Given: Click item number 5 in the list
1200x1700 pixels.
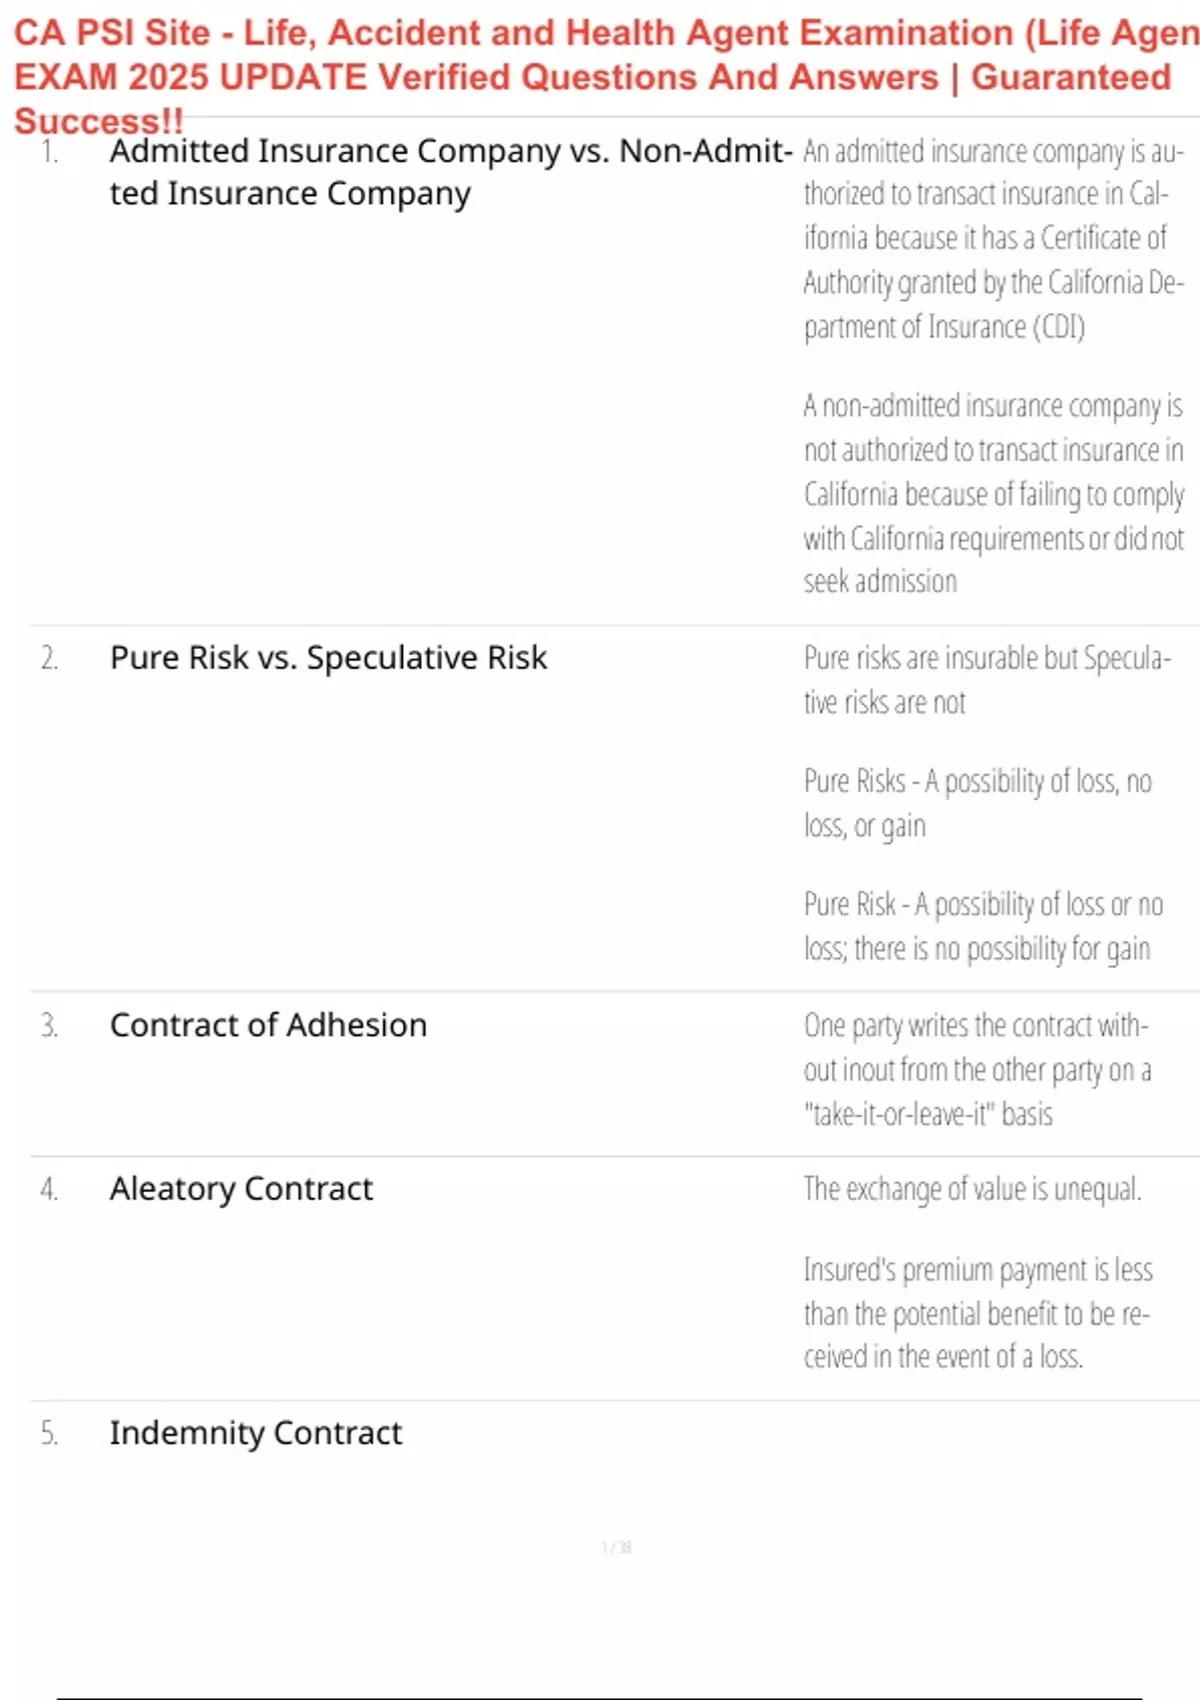Looking at the screenshot, I should pyautogui.click(x=50, y=1433).
